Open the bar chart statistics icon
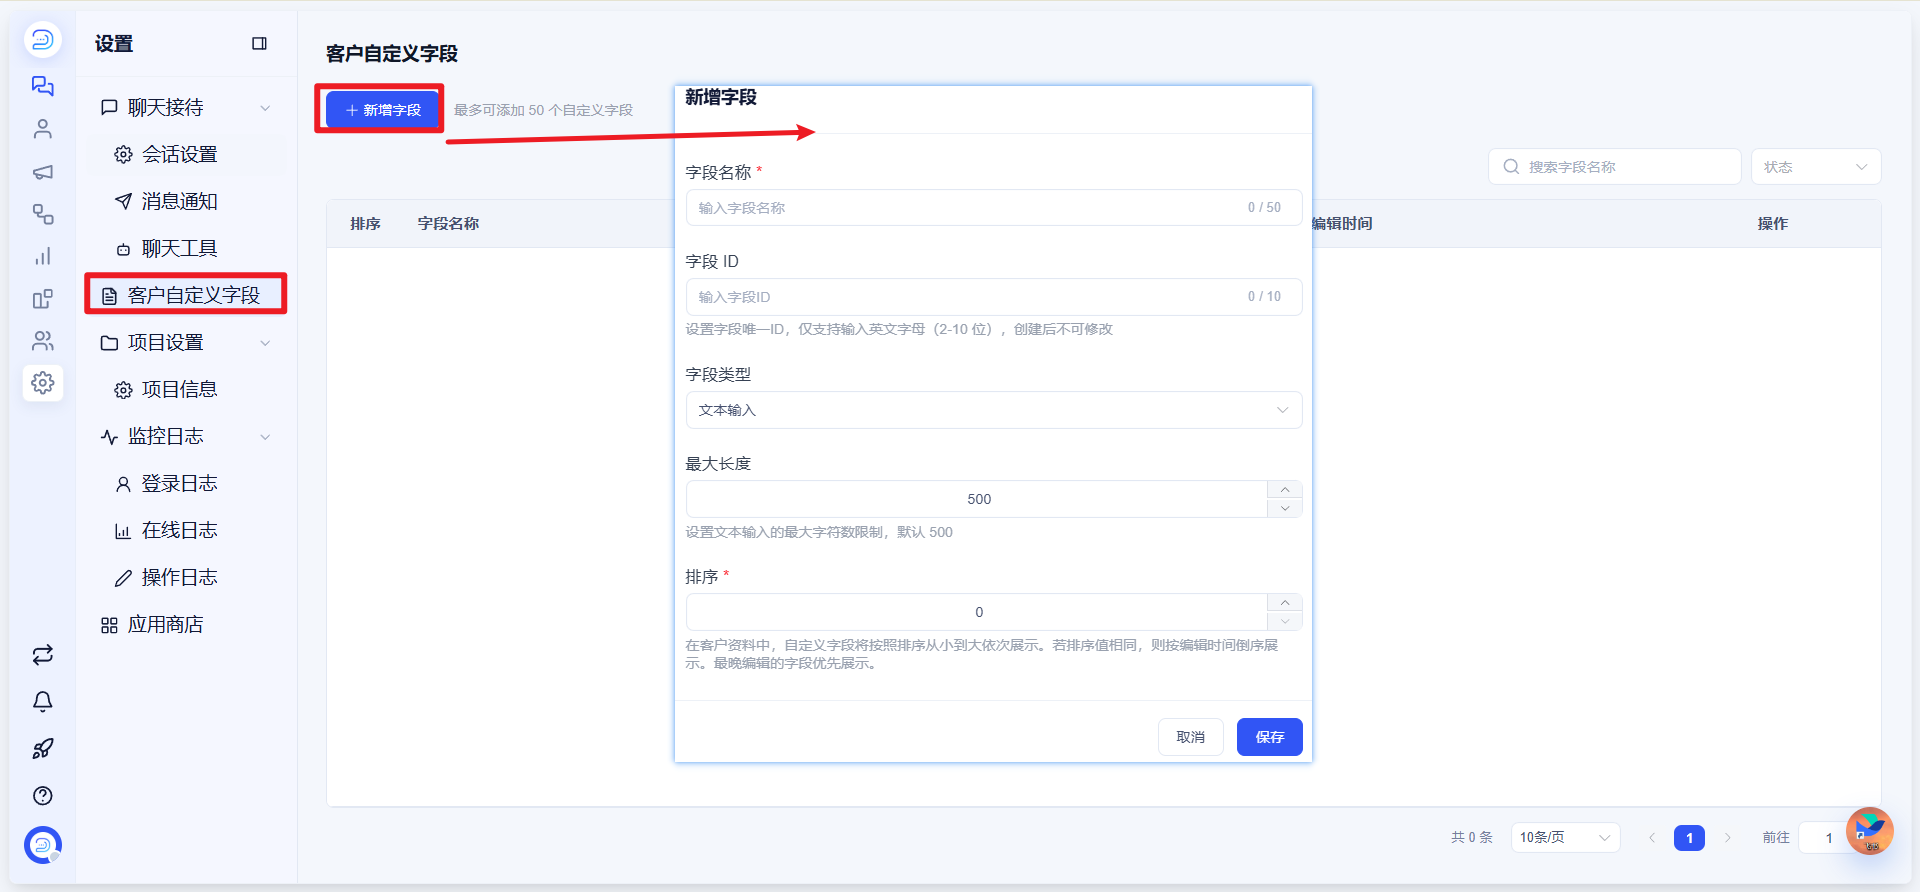This screenshot has width=1920, height=892. (42, 257)
